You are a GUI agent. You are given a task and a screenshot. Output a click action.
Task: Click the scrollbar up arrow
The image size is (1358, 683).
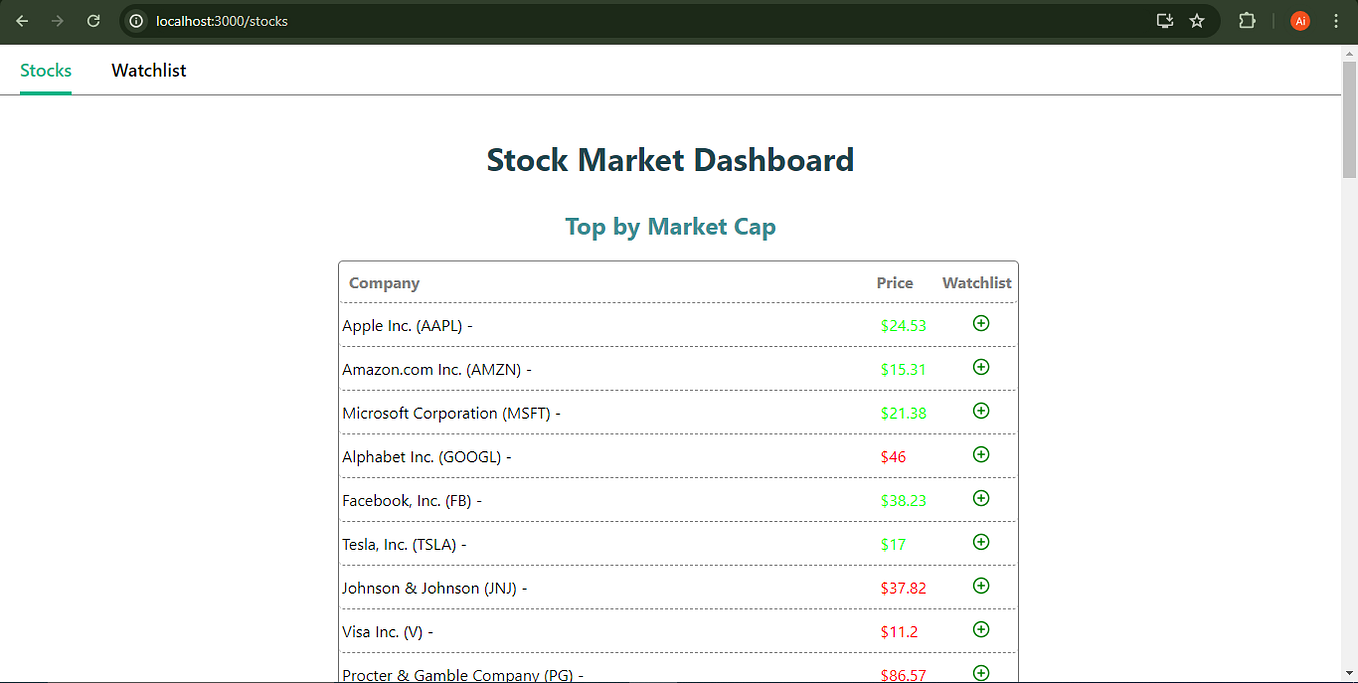(1349, 52)
